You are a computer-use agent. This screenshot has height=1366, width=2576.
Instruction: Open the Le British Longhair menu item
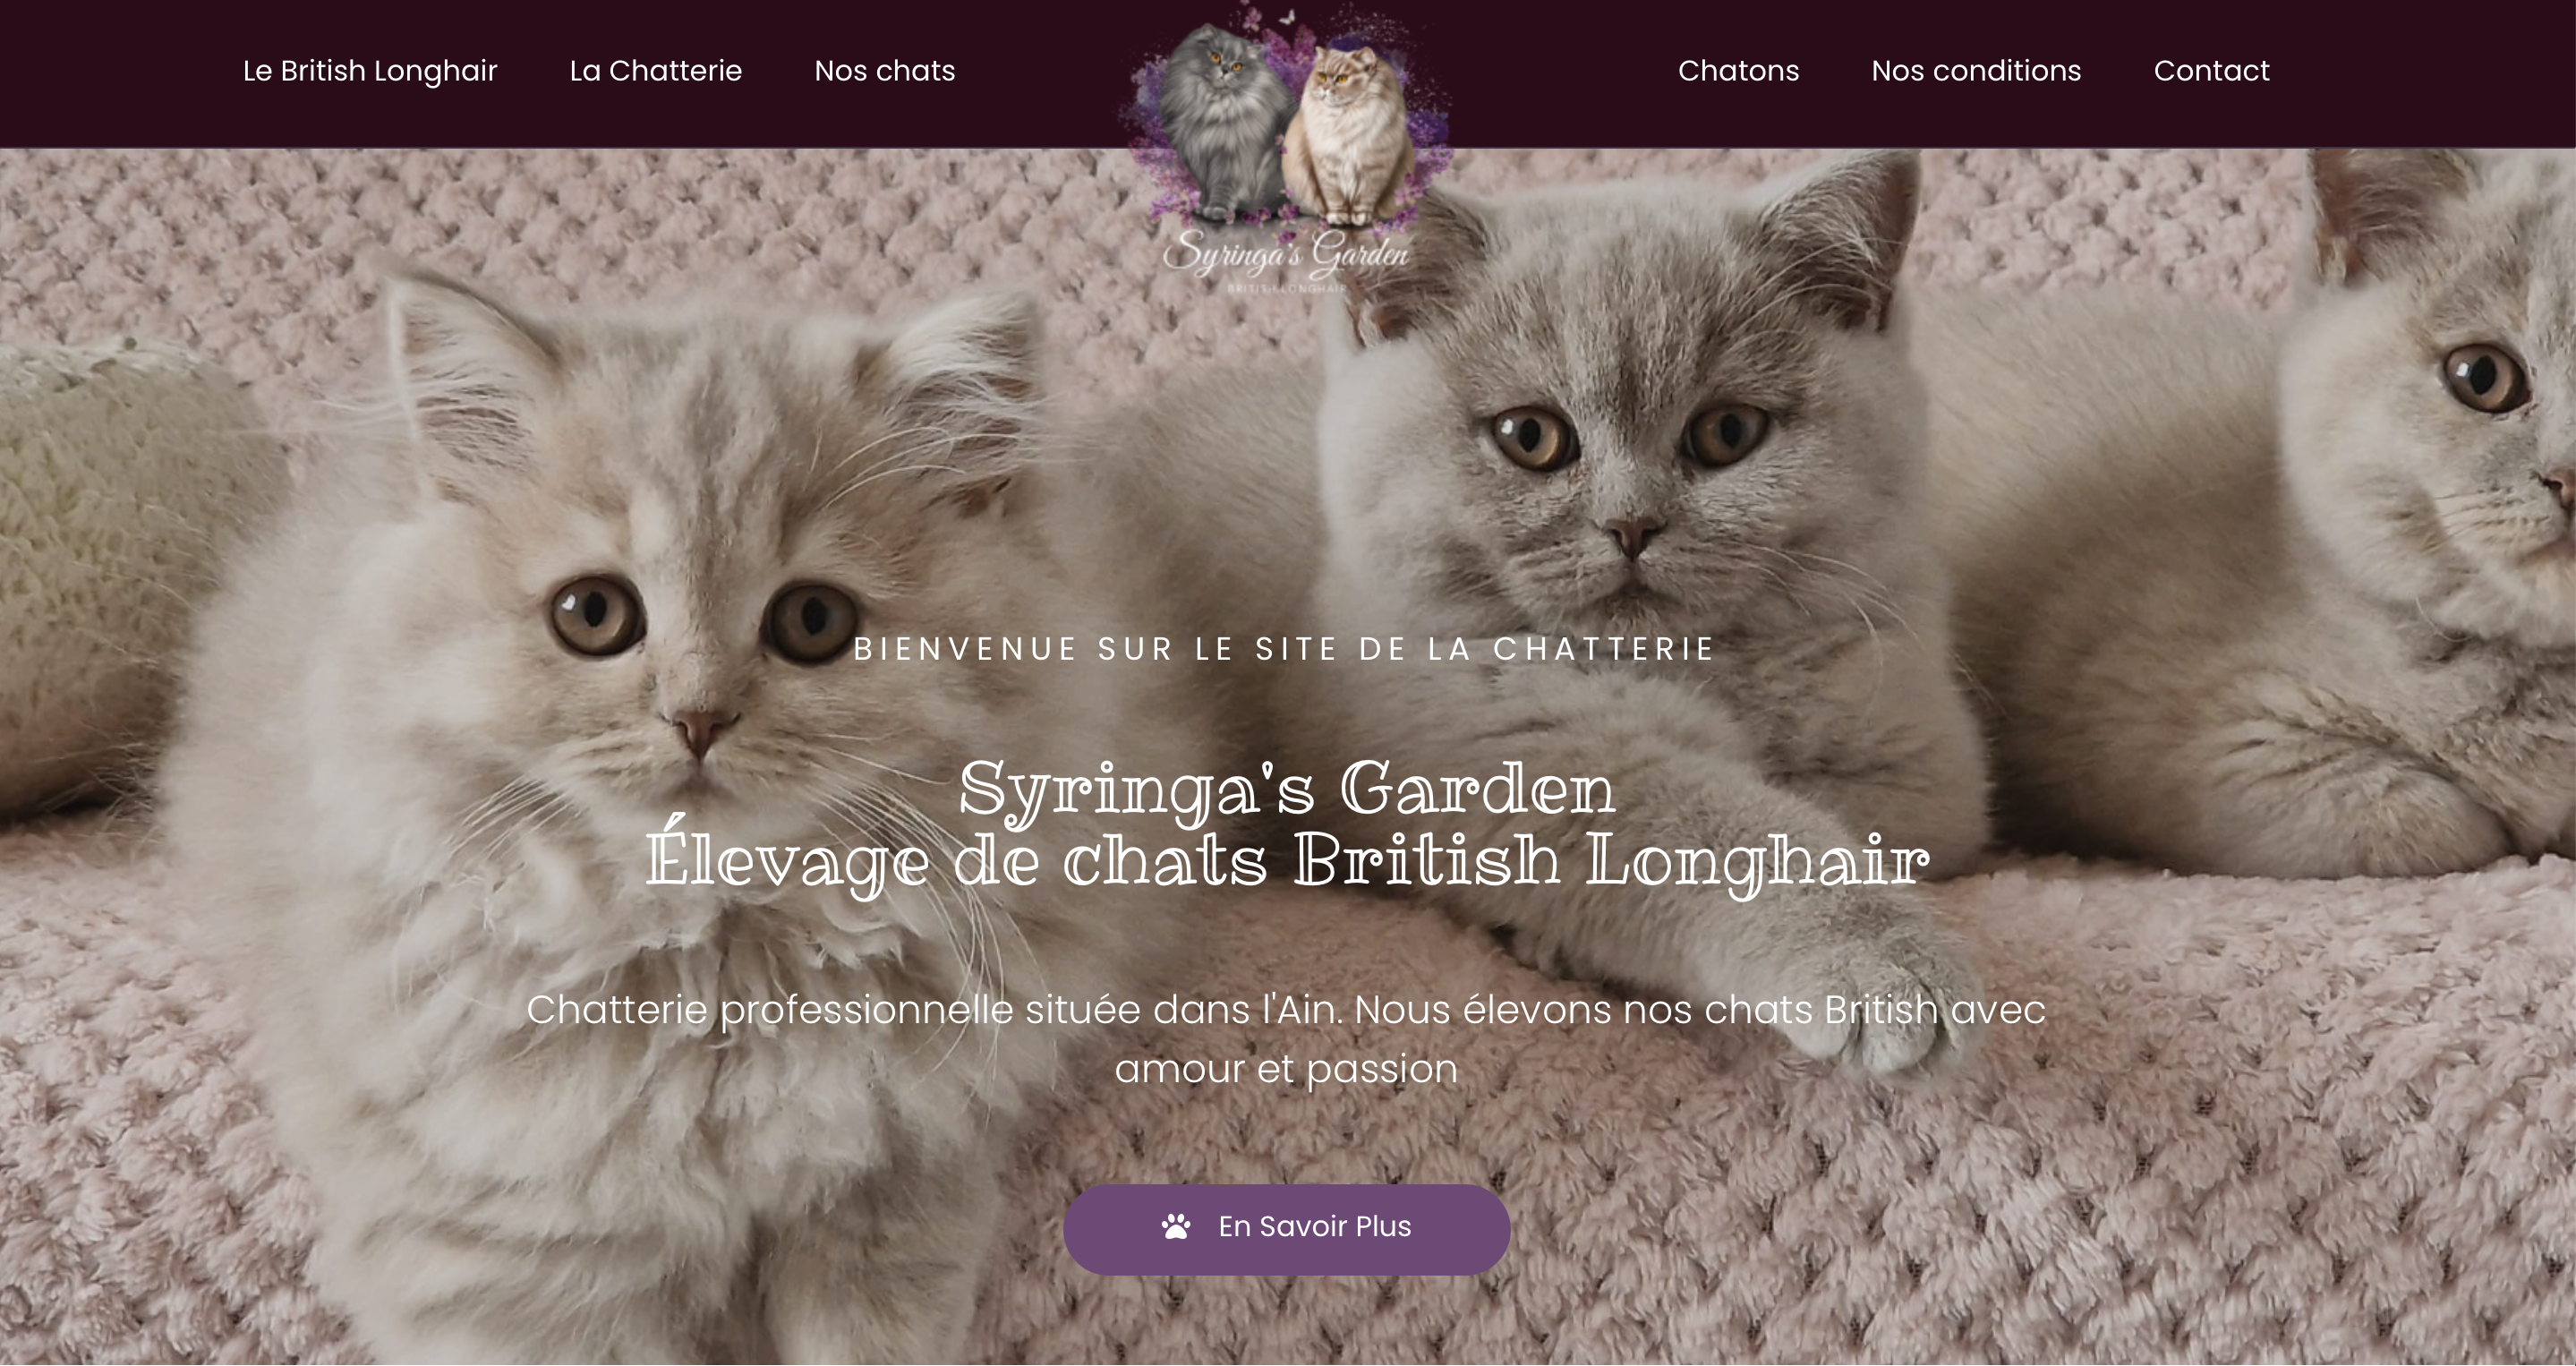(370, 71)
